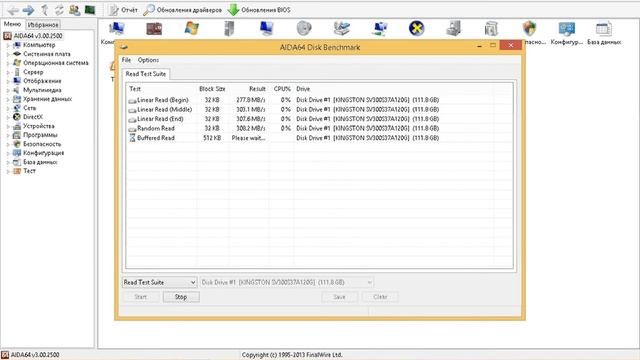This screenshot has height=360, width=640.
Task: Open the Disk Drive #1 selection dropdown
Action: (x=287, y=282)
